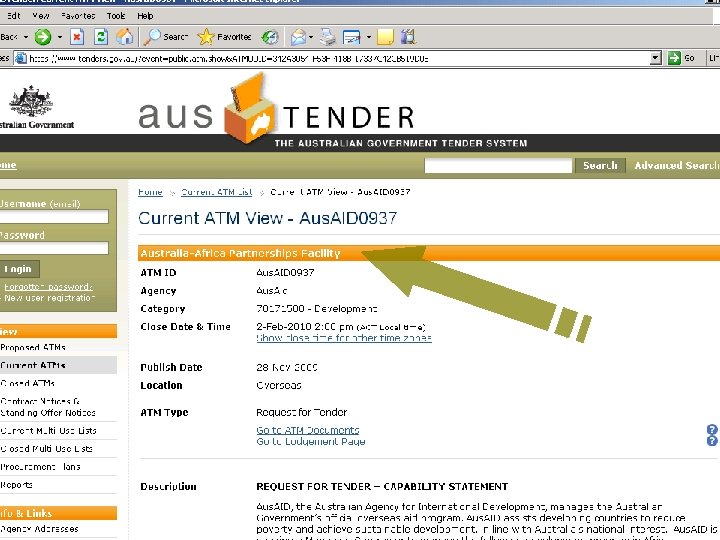
Task: Open the Favorites menu
Action: (x=78, y=16)
